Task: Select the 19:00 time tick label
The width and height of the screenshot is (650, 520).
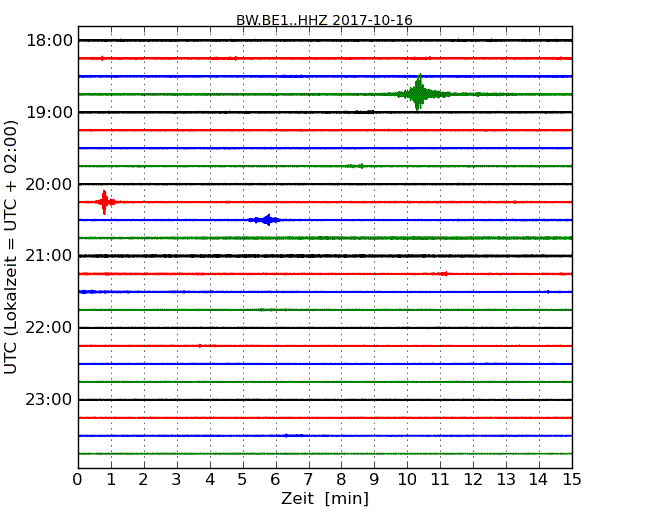Action: coord(49,112)
